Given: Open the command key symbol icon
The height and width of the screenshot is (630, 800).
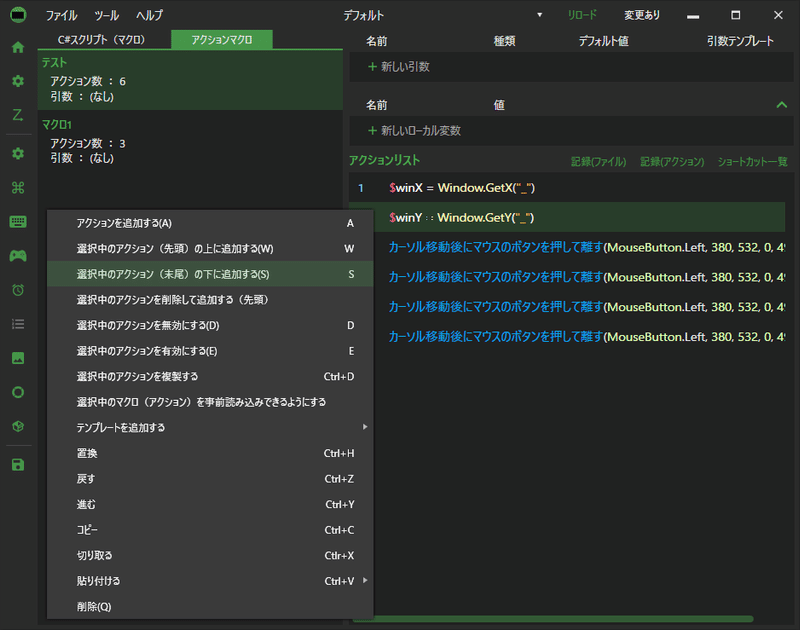Looking at the screenshot, I should (18, 188).
